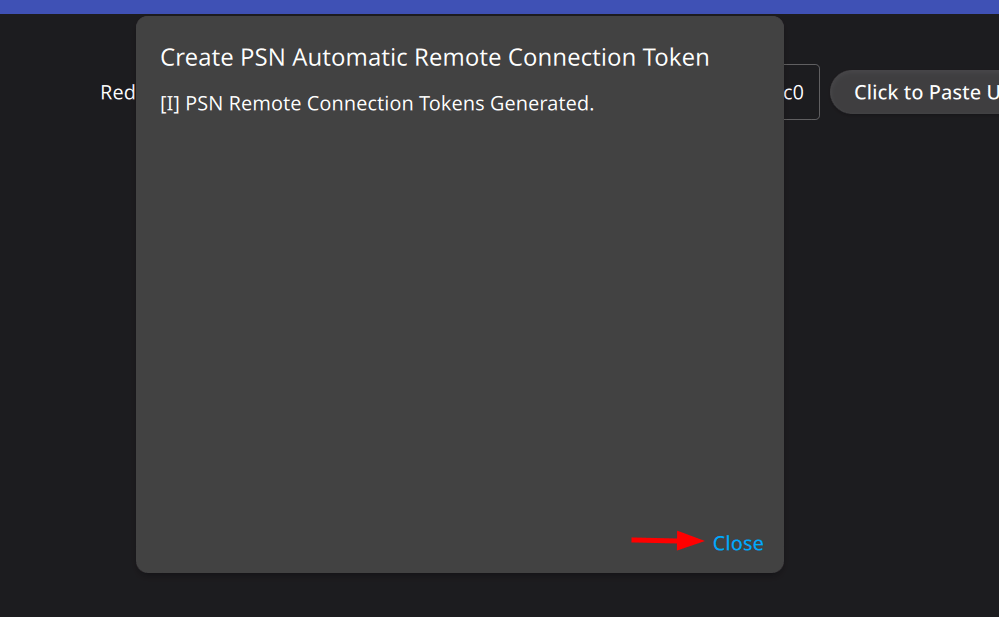This screenshot has height=617, width=999.
Task: Click the word 'Automatic' in dialog heading
Action: (350, 57)
